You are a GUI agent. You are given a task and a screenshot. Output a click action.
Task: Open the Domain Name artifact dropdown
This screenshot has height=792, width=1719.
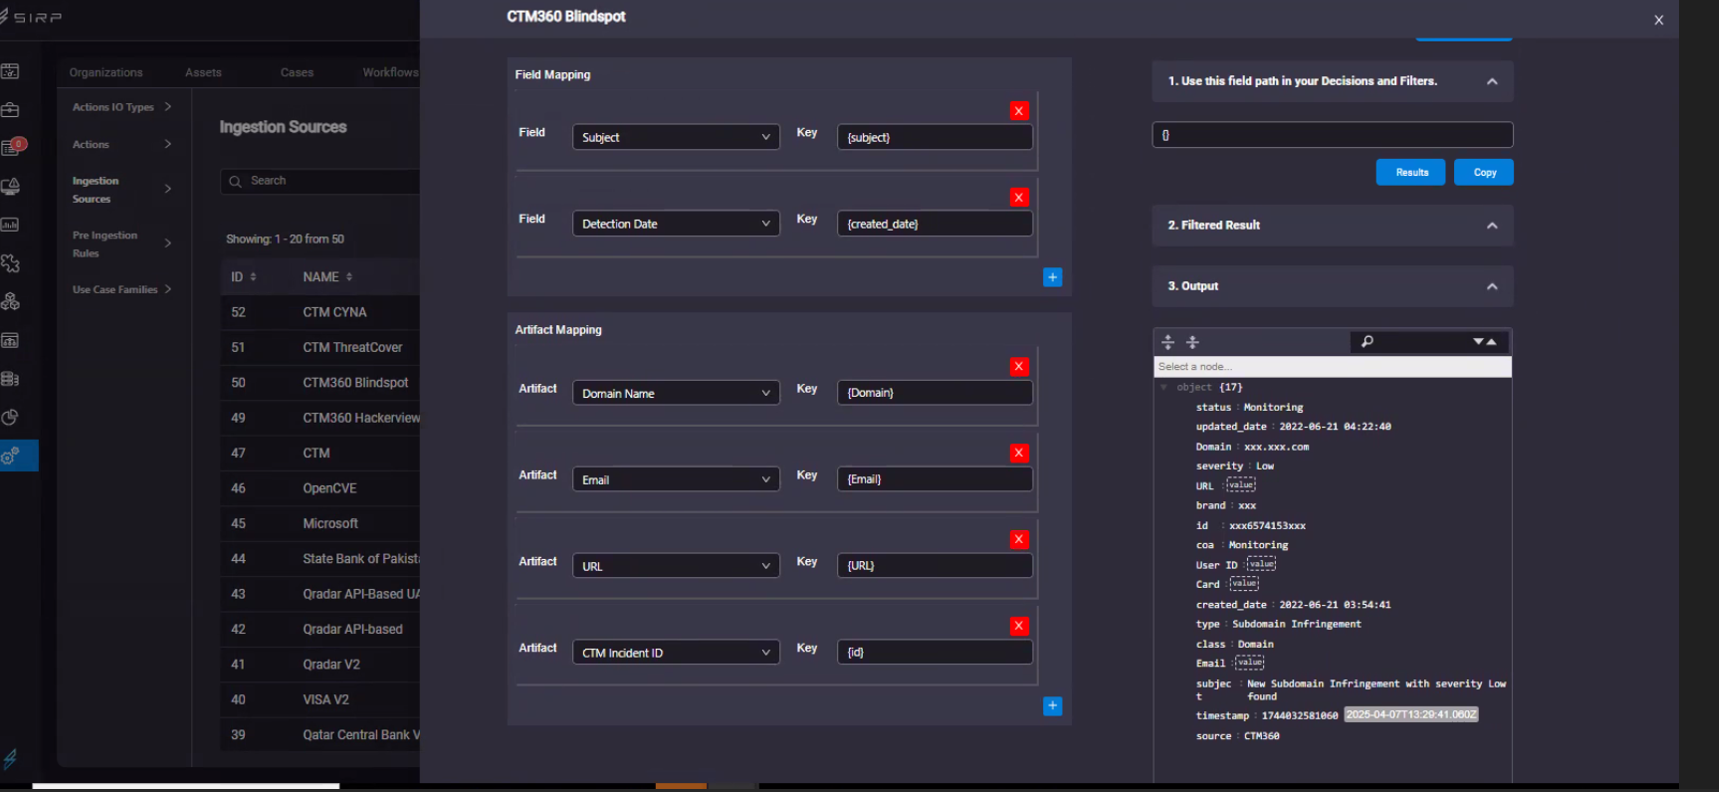(x=676, y=393)
